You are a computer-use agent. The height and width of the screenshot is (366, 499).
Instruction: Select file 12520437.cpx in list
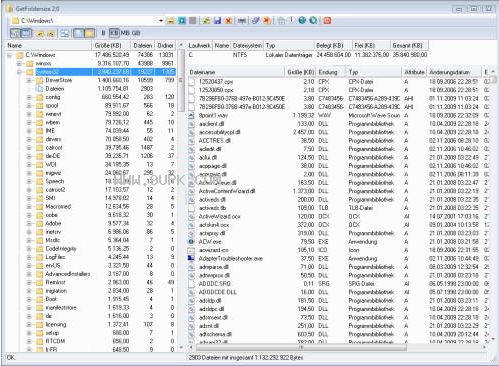[216, 82]
